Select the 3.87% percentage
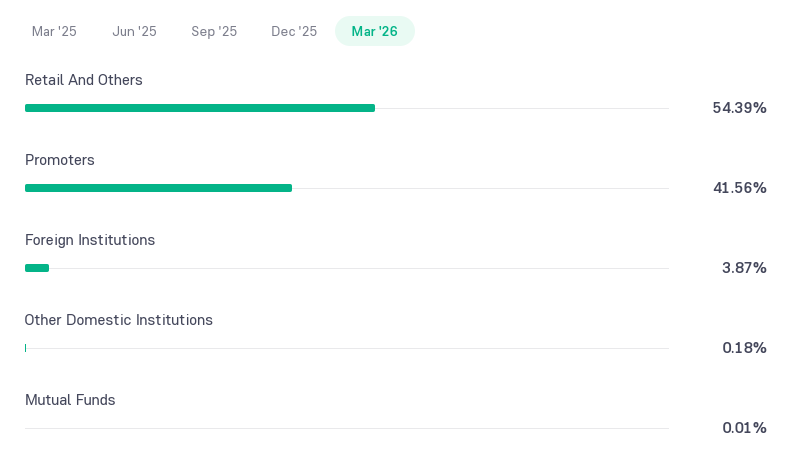This screenshot has width=796, height=470. point(744,268)
